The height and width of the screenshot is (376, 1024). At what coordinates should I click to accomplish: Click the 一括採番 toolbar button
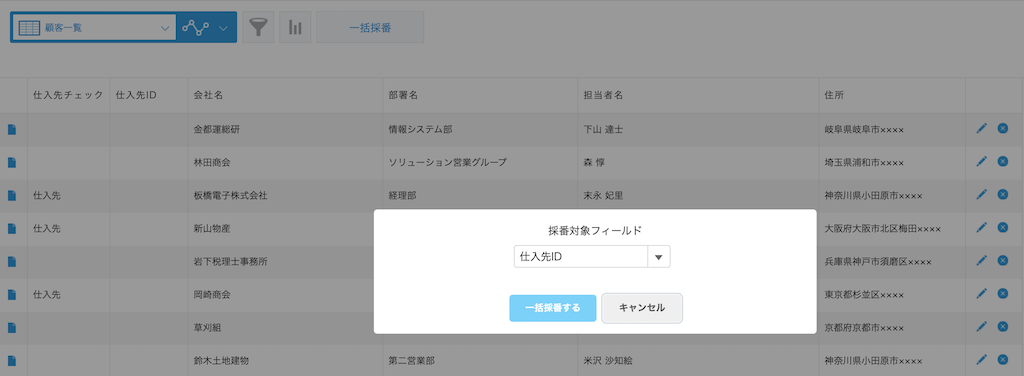pyautogui.click(x=370, y=27)
